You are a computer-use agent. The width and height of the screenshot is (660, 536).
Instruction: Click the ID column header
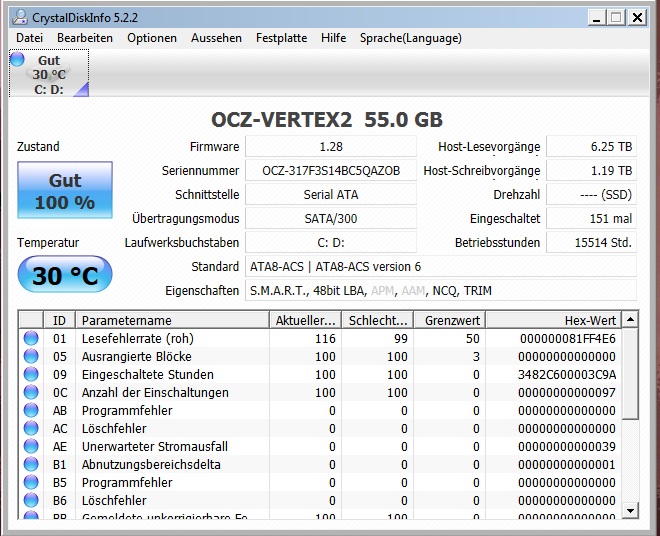pos(59,320)
